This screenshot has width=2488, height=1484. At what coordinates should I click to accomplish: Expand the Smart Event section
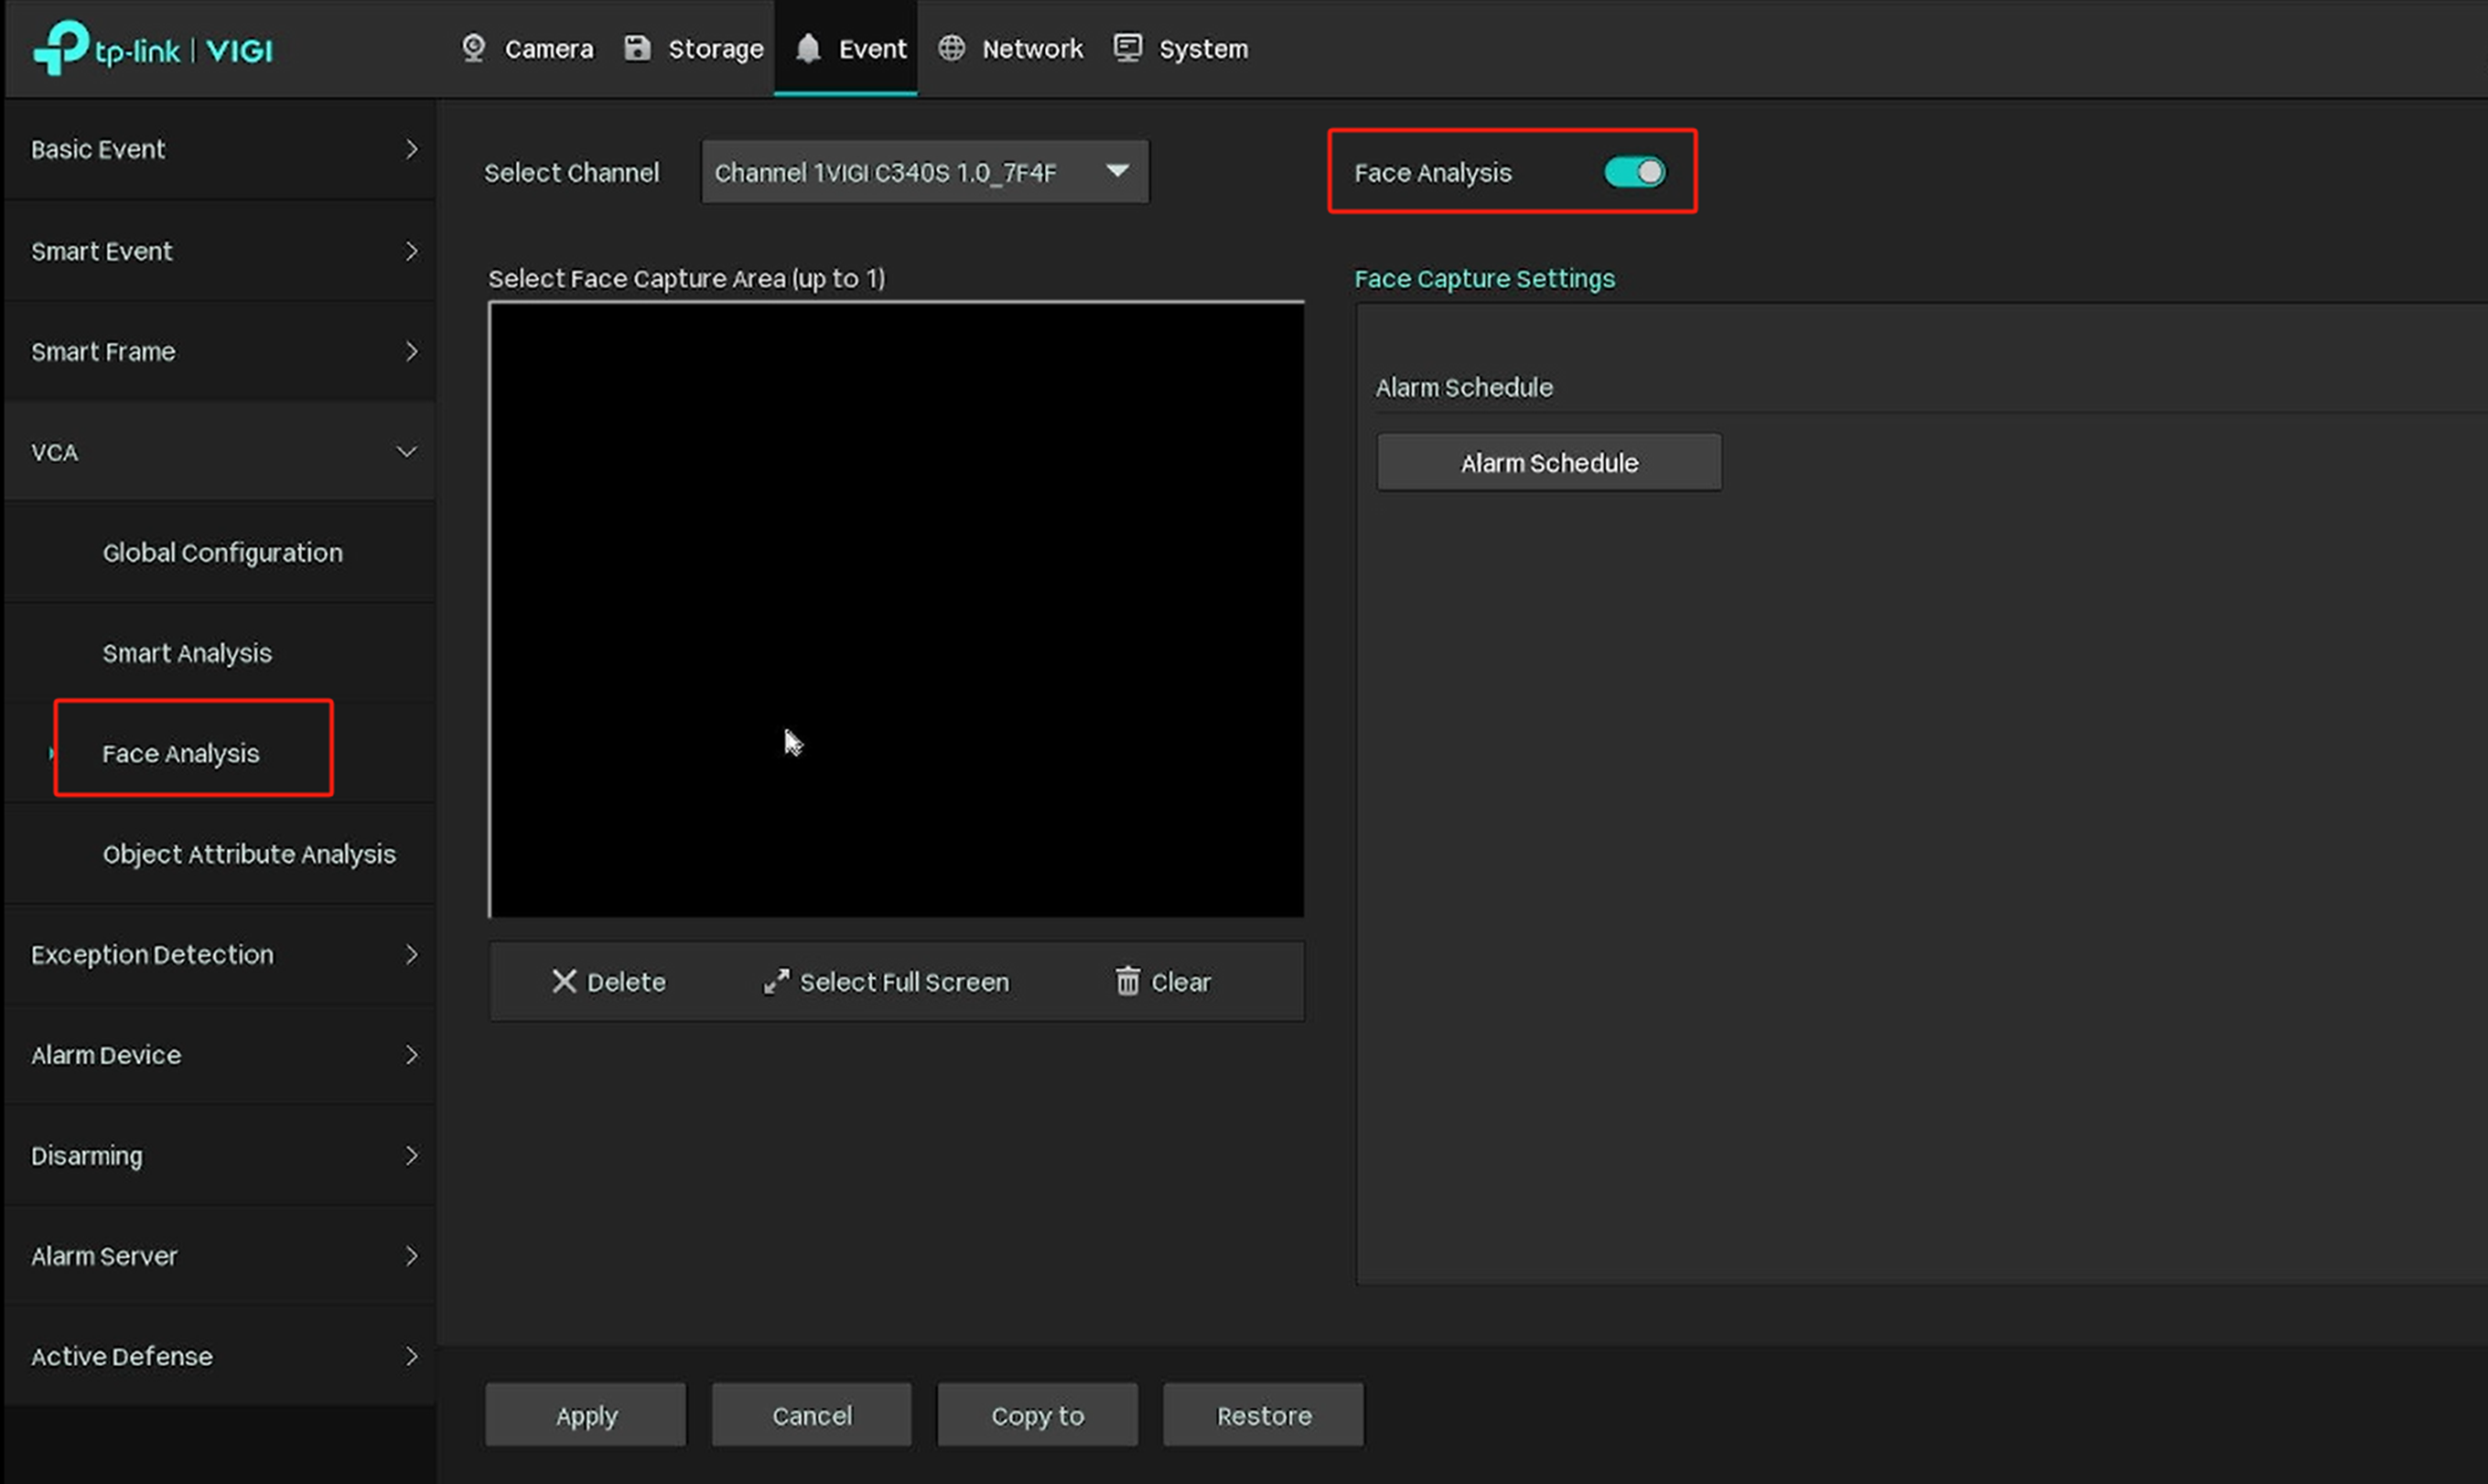point(220,251)
